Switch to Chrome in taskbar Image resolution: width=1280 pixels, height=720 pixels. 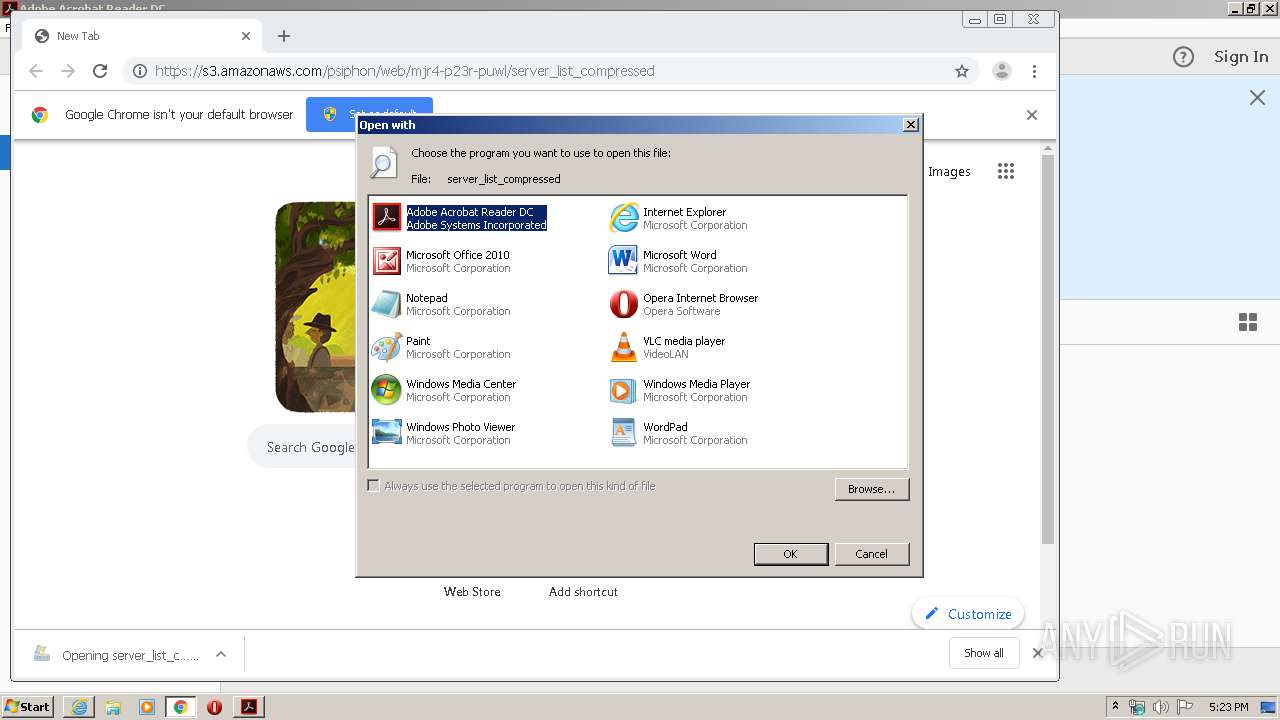[181, 707]
